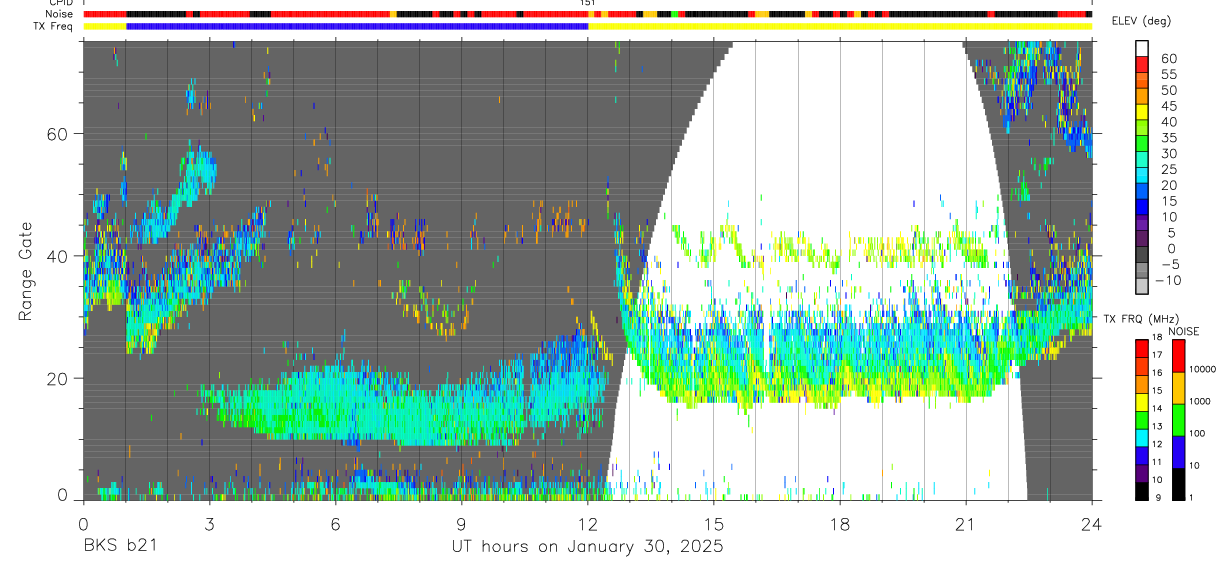Click the 'UT hours on January 30, 2025' label

tap(587, 547)
